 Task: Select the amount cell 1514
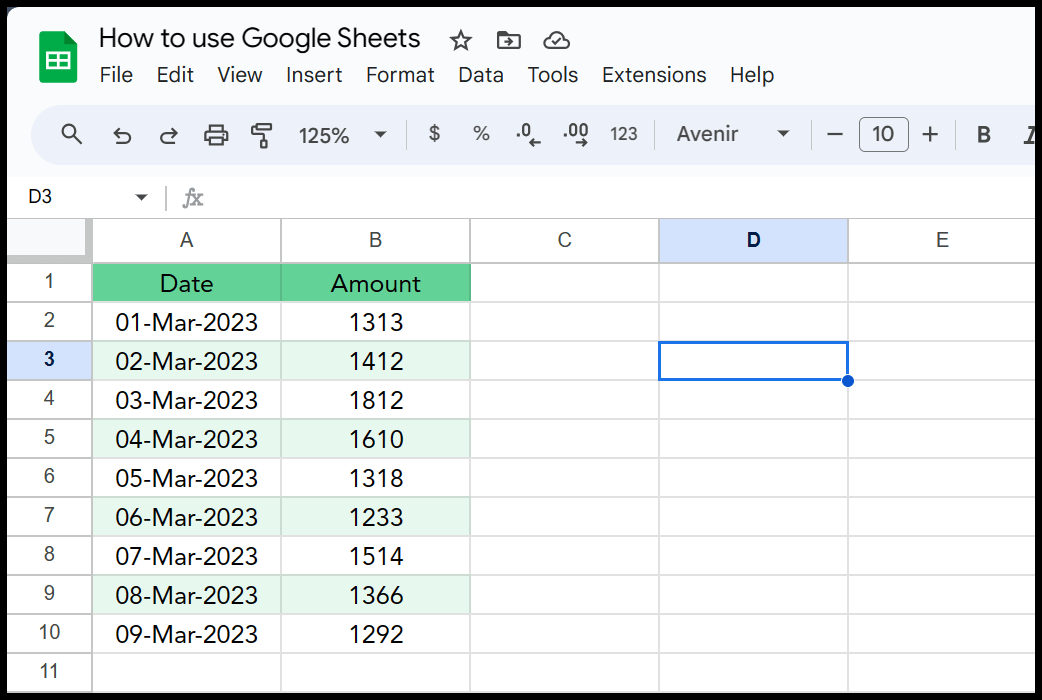click(375, 556)
